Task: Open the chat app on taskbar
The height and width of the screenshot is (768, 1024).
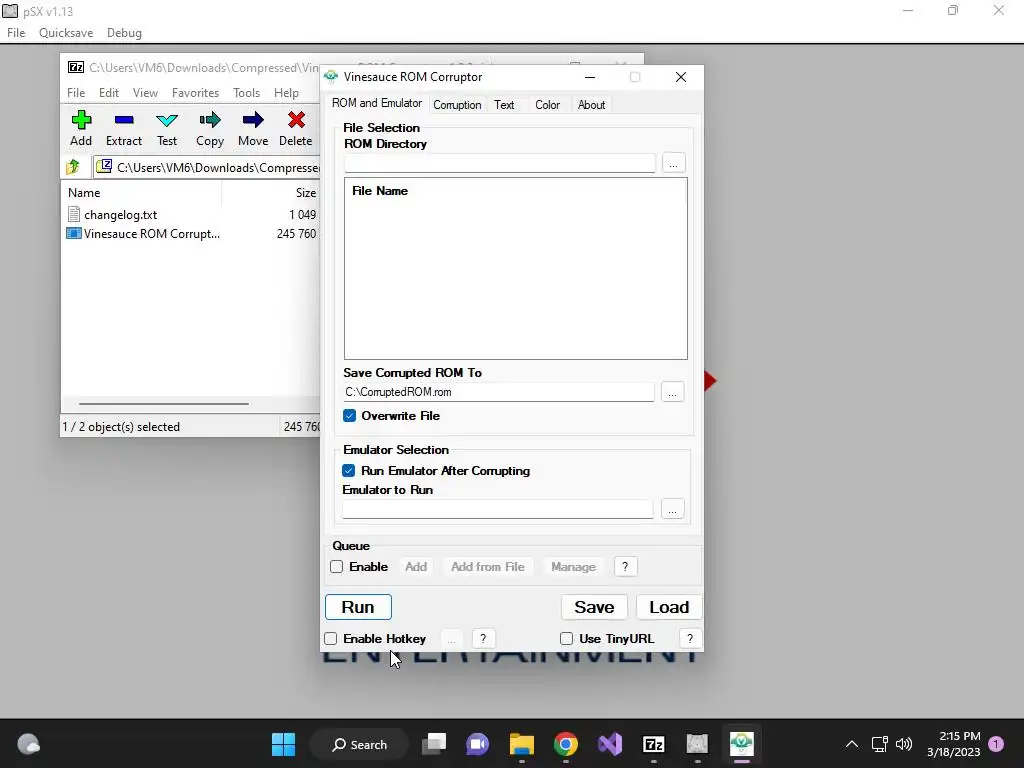Action: click(x=477, y=744)
